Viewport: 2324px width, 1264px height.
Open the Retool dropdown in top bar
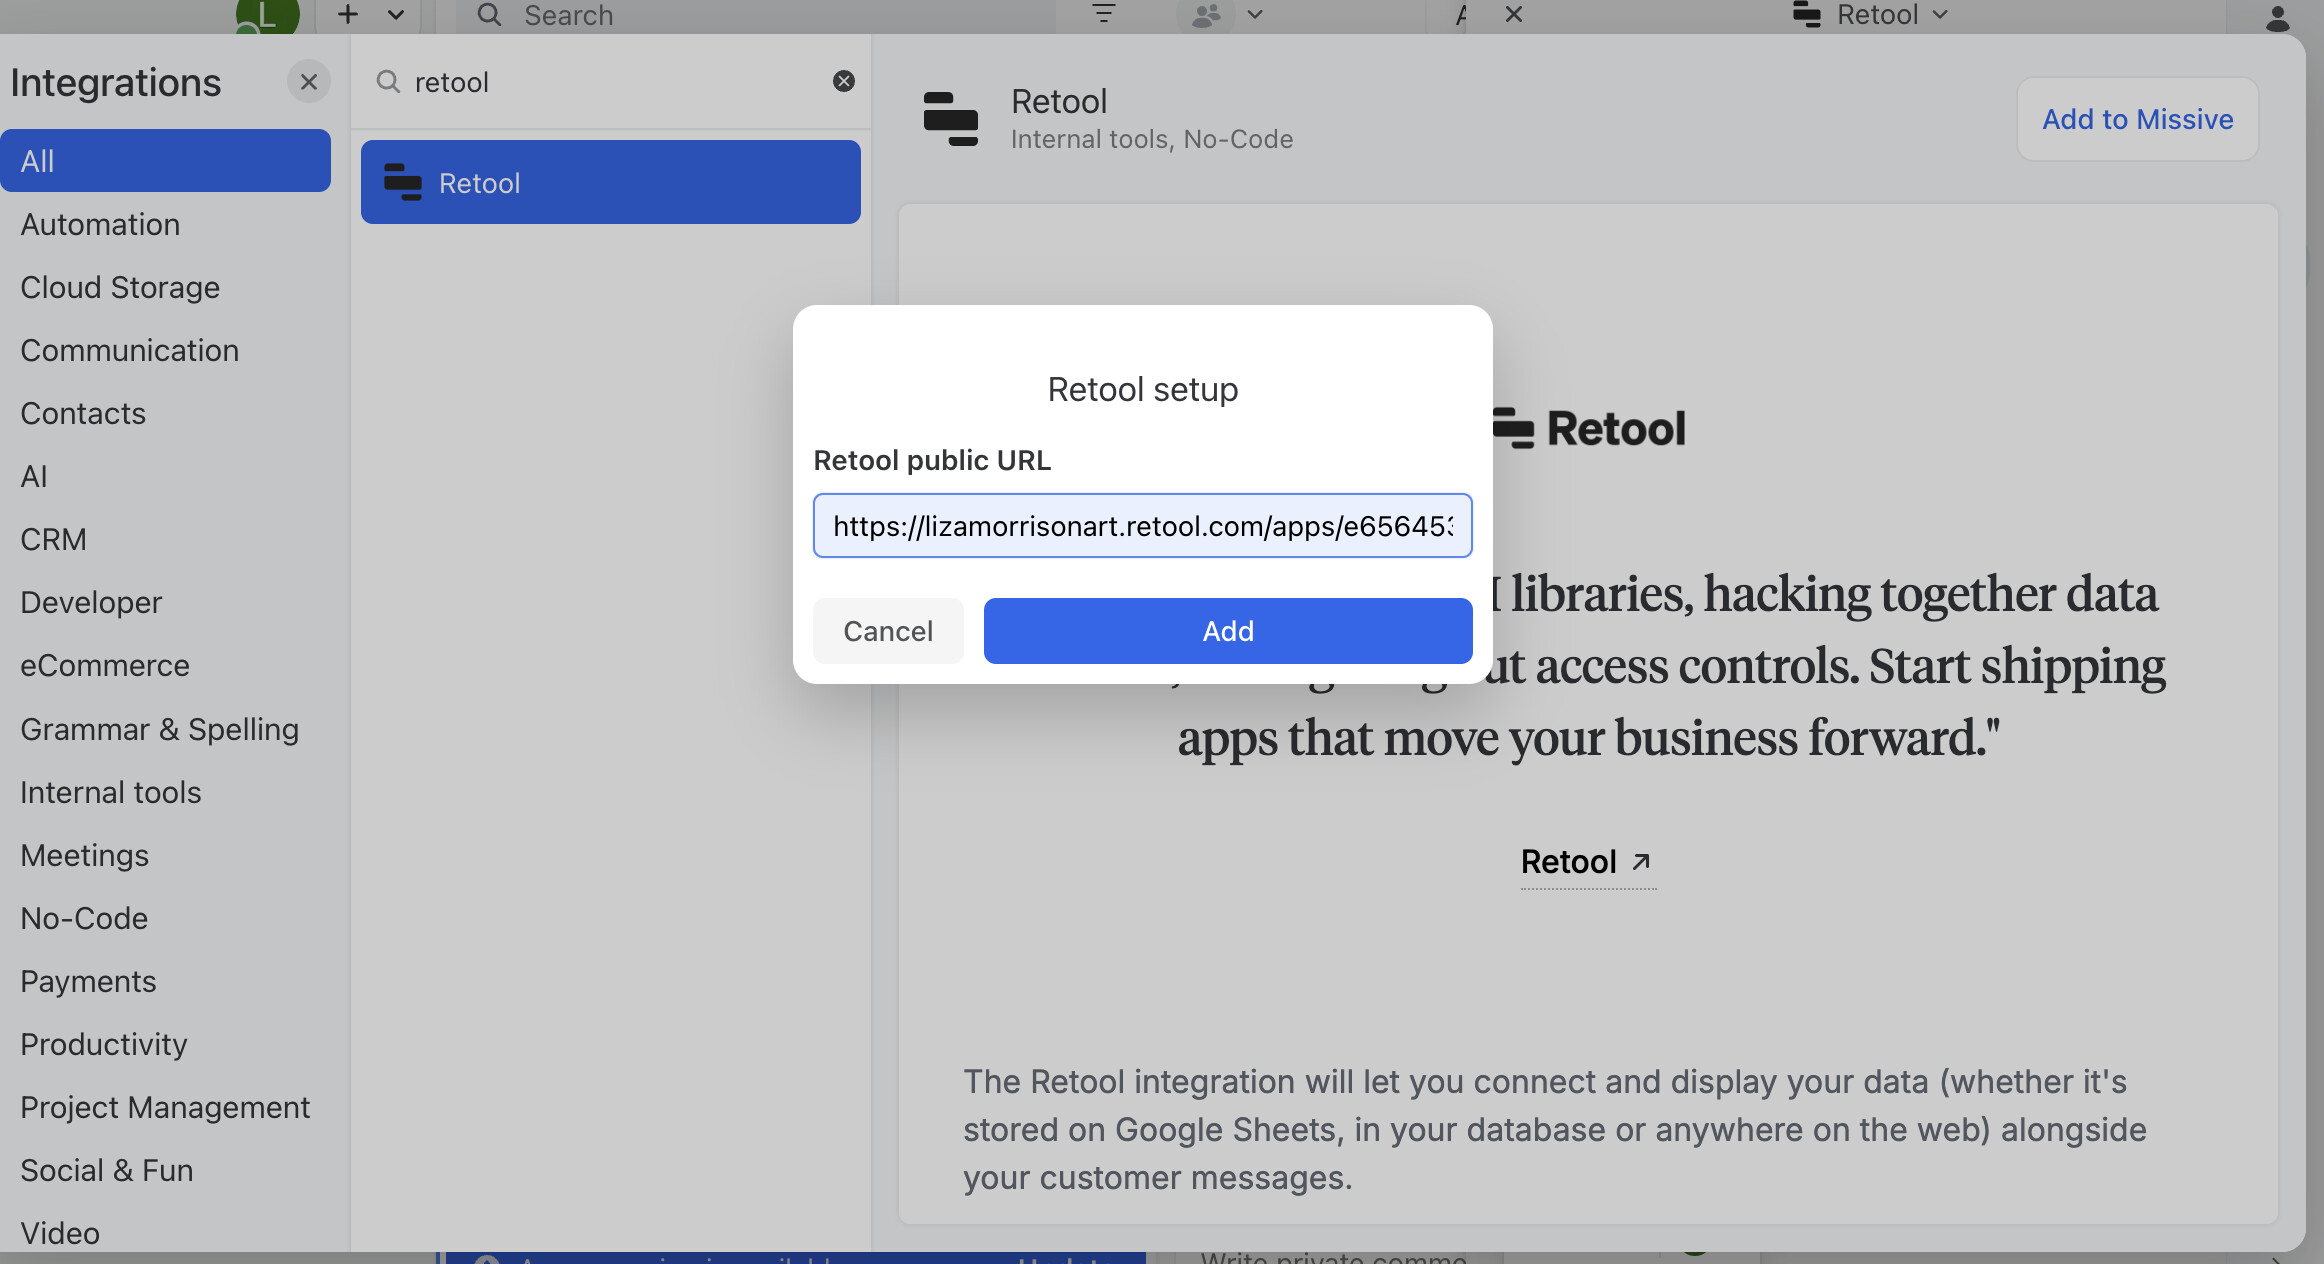(1872, 15)
